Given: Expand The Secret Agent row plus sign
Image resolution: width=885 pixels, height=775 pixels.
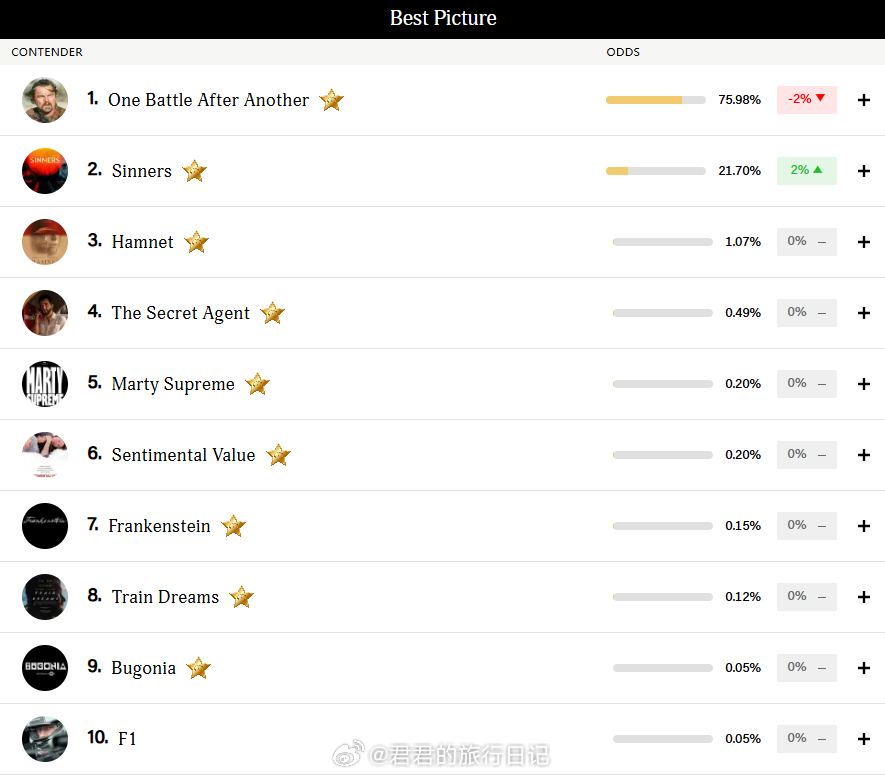Looking at the screenshot, I should pyautogui.click(x=864, y=313).
